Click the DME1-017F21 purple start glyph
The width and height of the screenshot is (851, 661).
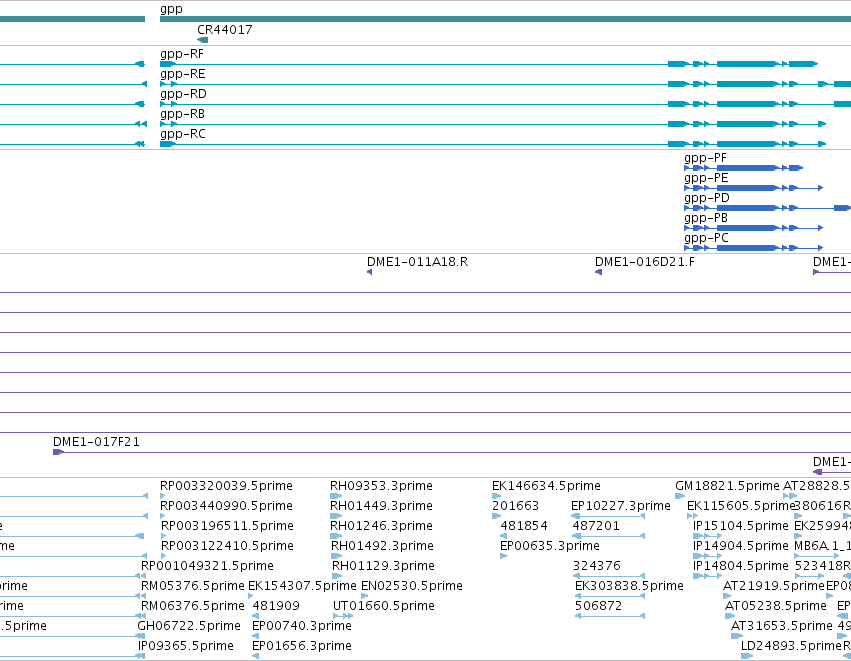point(59,452)
